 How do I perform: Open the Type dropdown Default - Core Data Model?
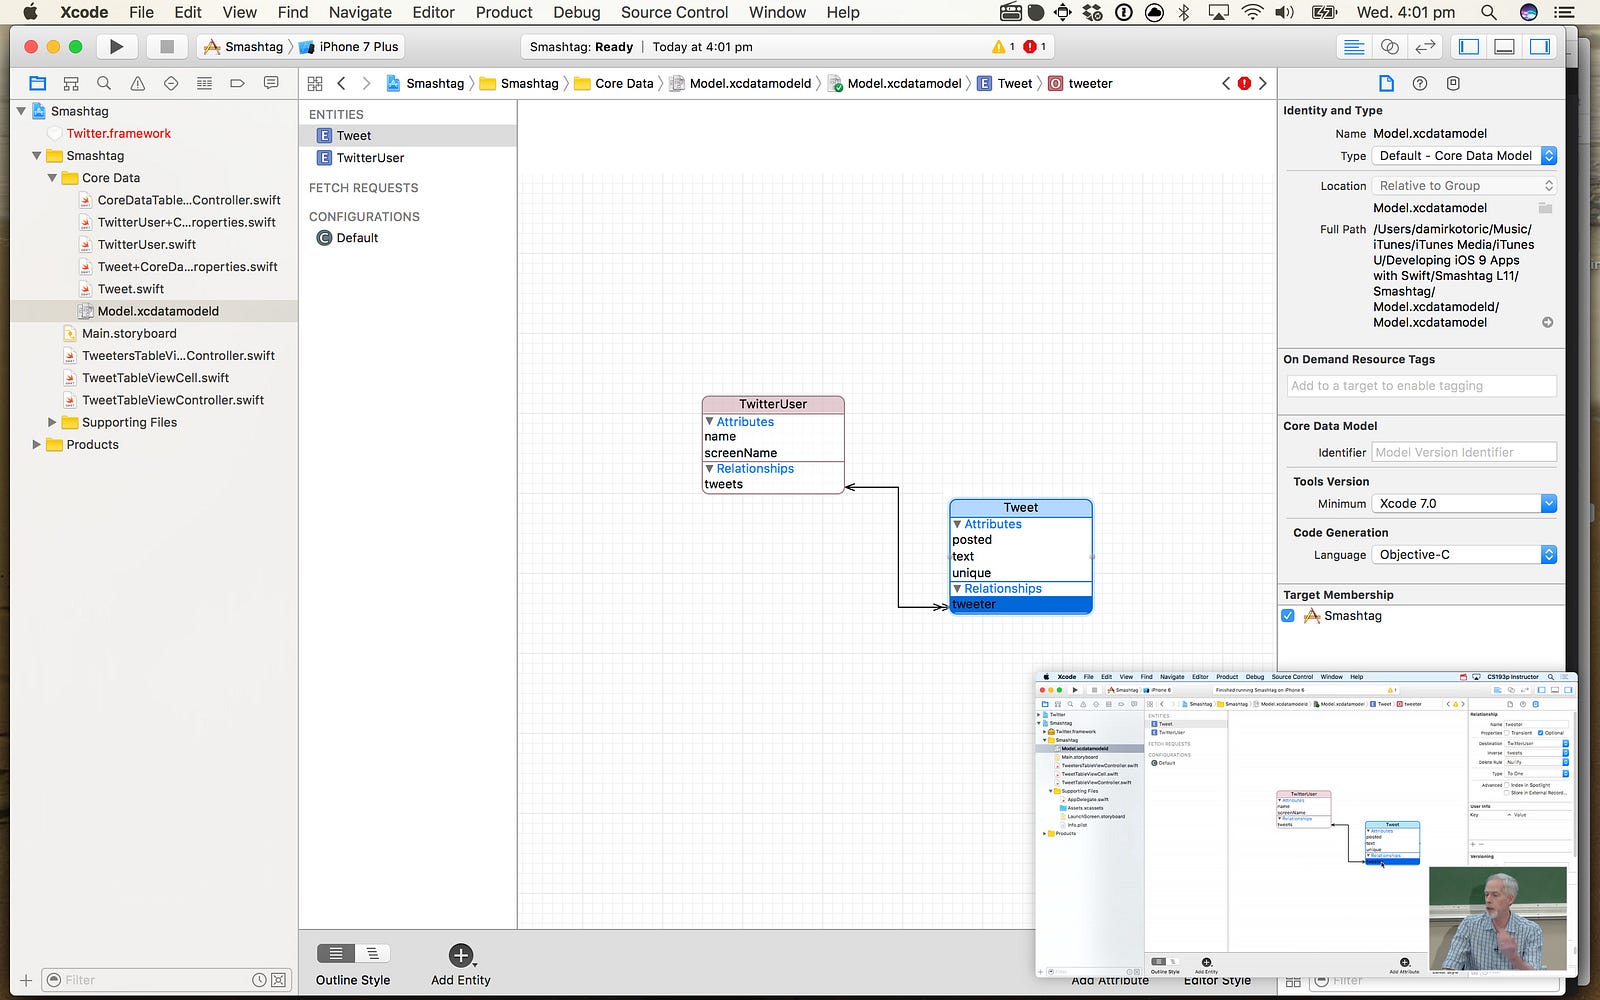[1464, 156]
